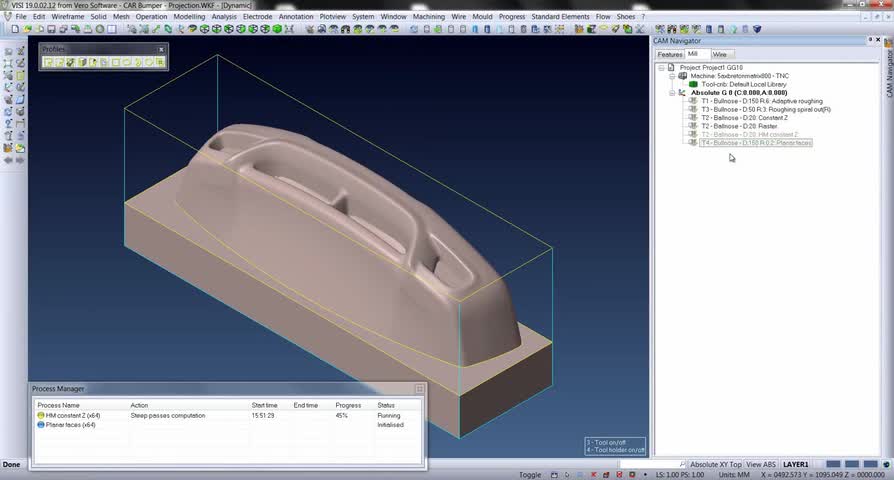Select the T4 Bullnose Planar faces operation
This screenshot has width=894, height=480.
[x=756, y=143]
